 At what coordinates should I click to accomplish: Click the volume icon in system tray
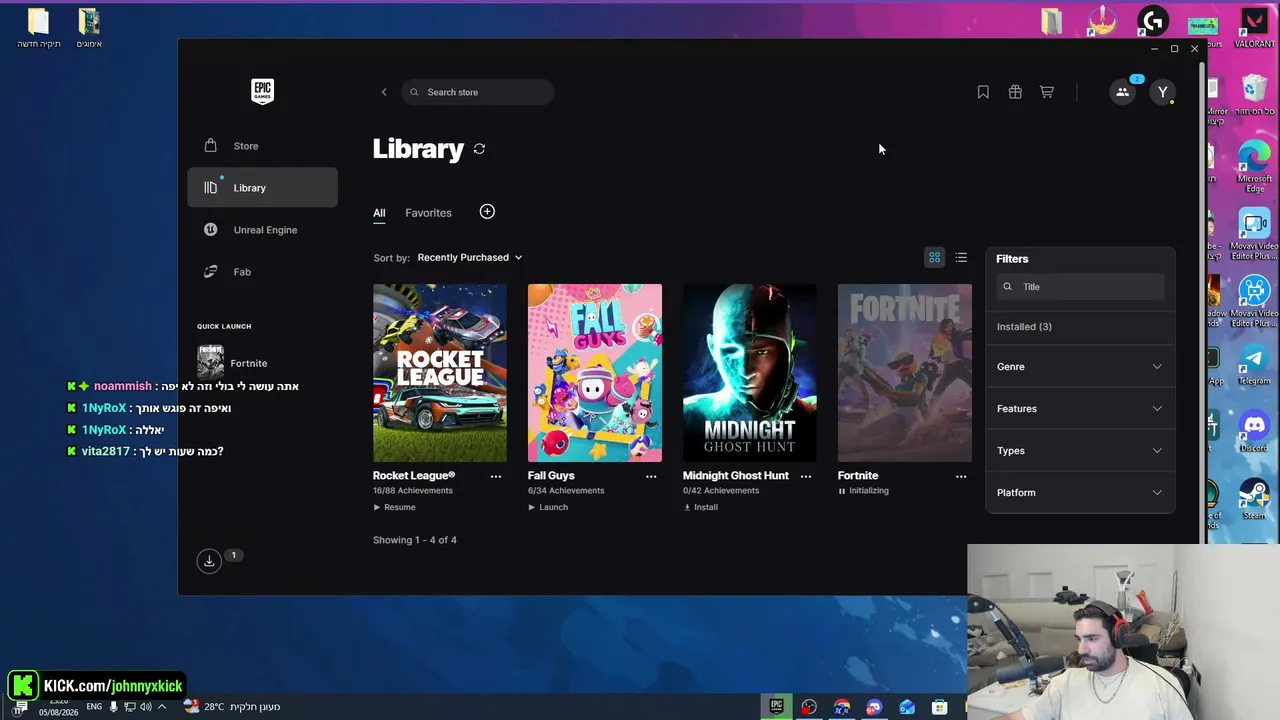[146, 707]
